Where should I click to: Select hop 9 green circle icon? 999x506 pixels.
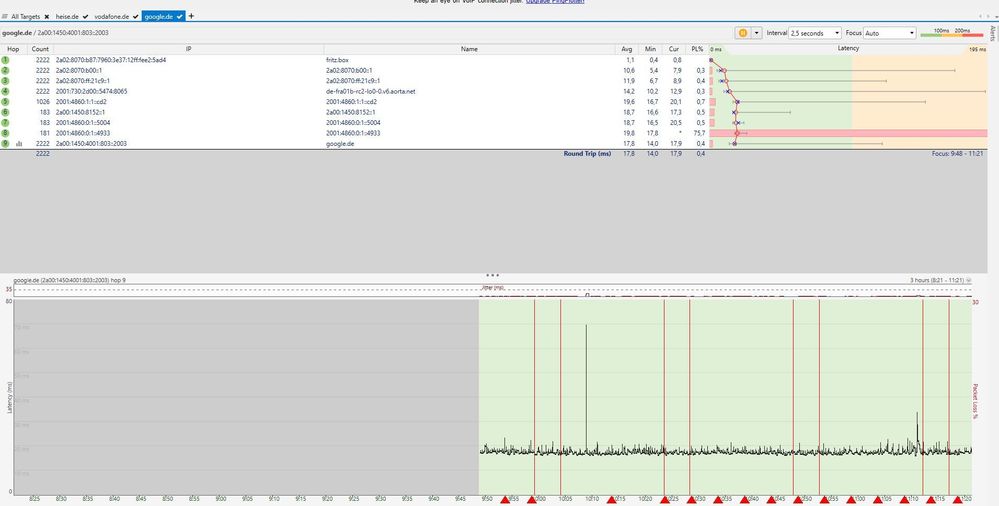tap(6, 143)
